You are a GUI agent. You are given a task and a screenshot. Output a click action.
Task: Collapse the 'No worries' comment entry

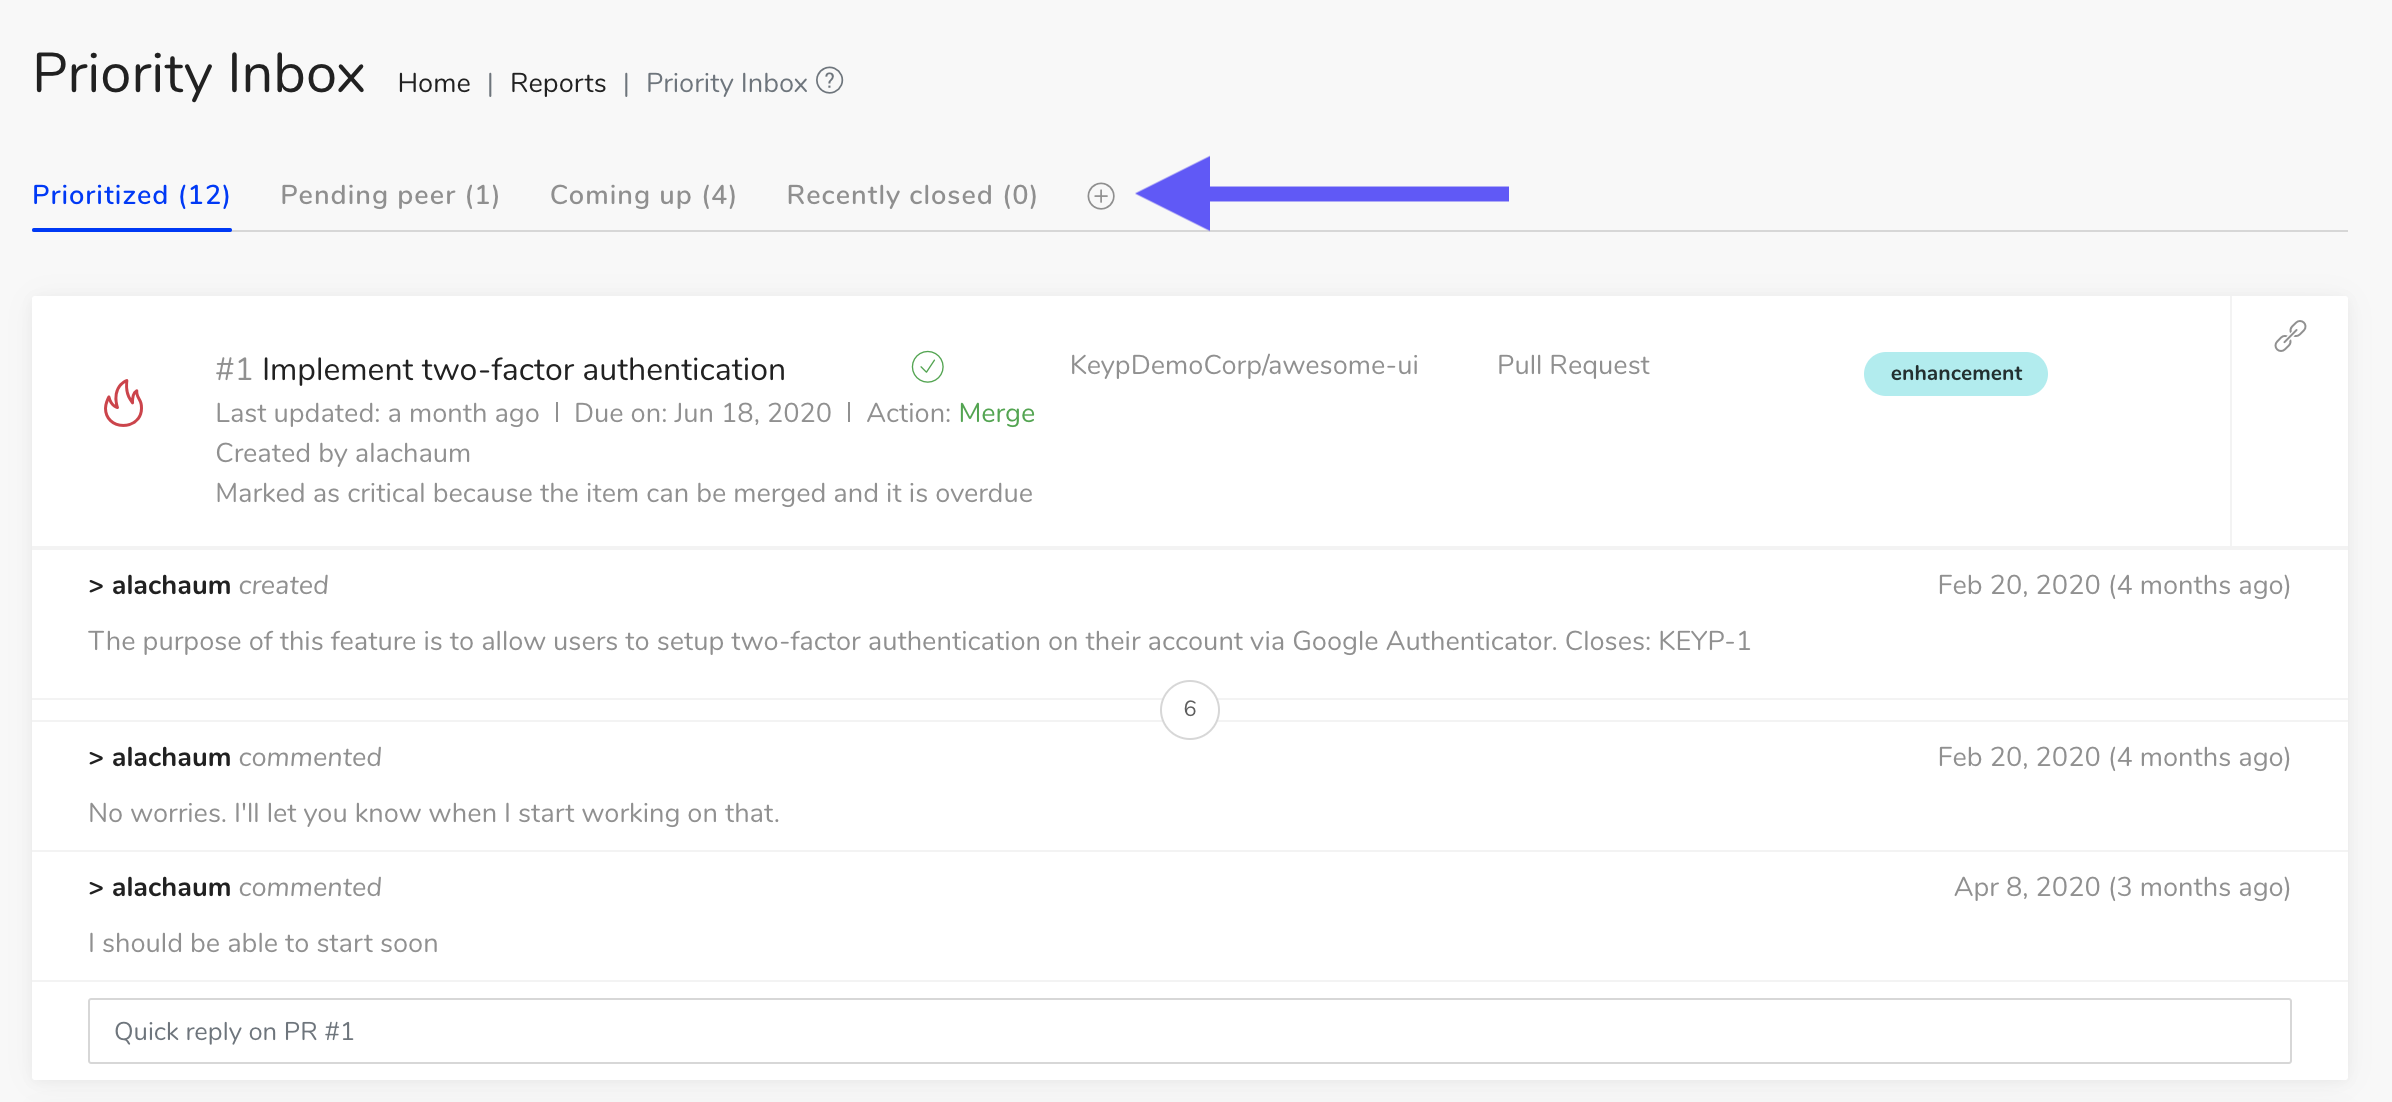[96, 758]
